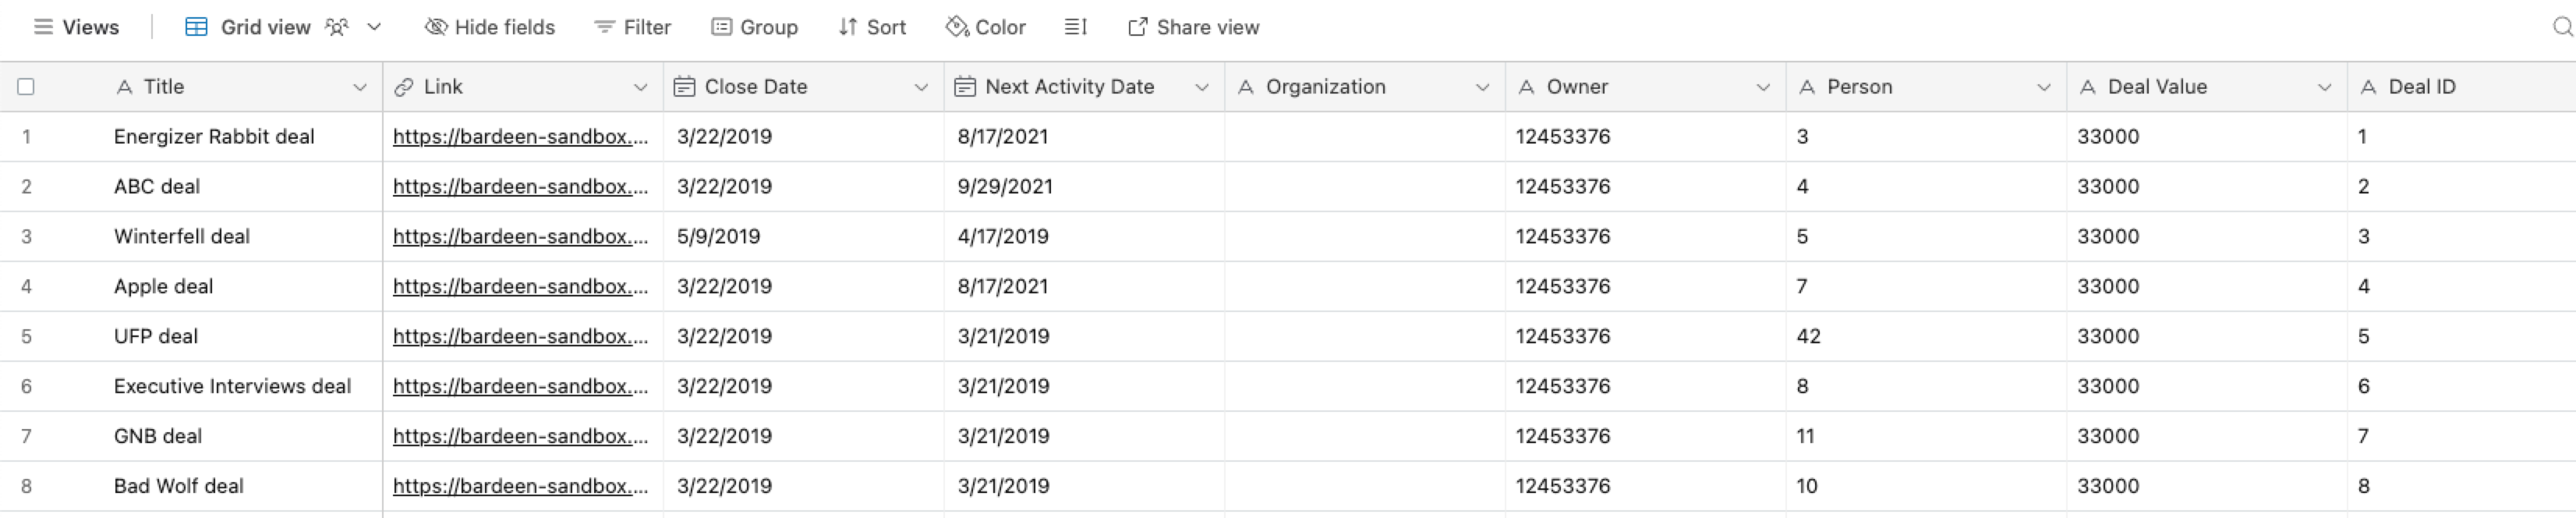Open Owner column dropdown arrow
Image resolution: width=2576 pixels, height=518 pixels.
[1764, 87]
